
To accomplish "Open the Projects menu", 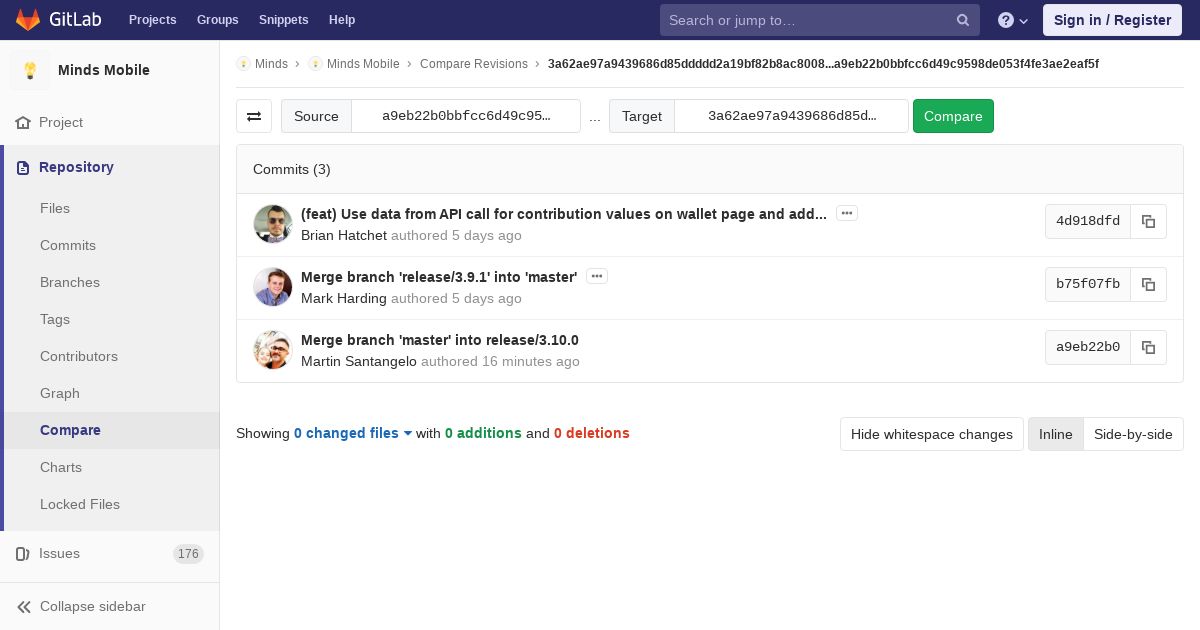I will point(152,20).
